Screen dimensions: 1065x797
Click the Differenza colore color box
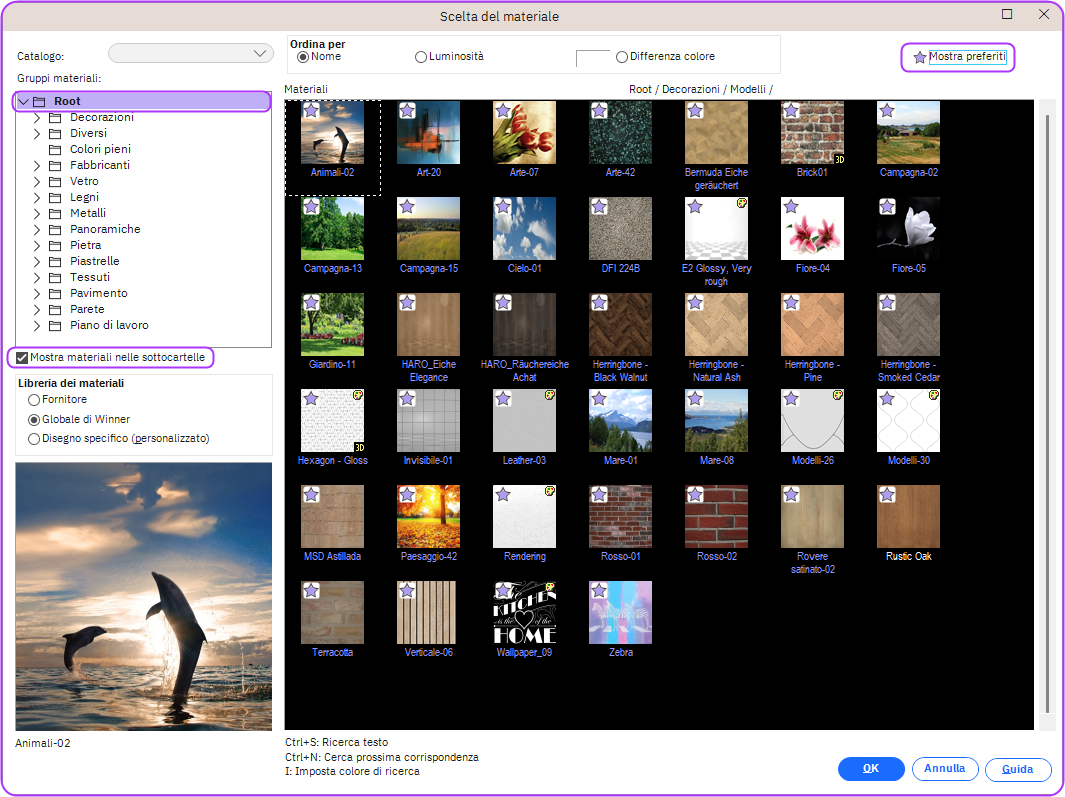click(x=593, y=58)
